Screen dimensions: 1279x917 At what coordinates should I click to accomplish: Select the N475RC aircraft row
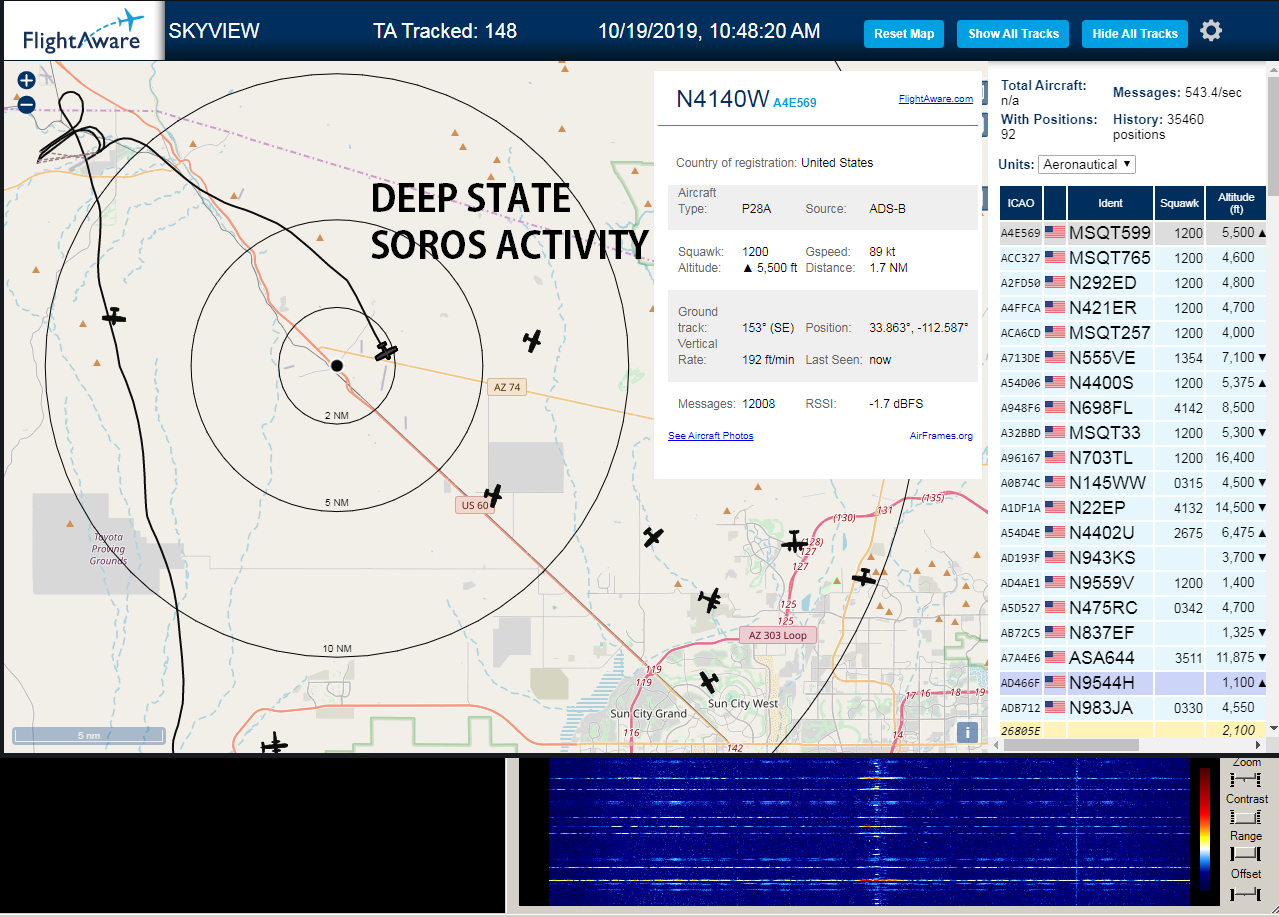1134,608
